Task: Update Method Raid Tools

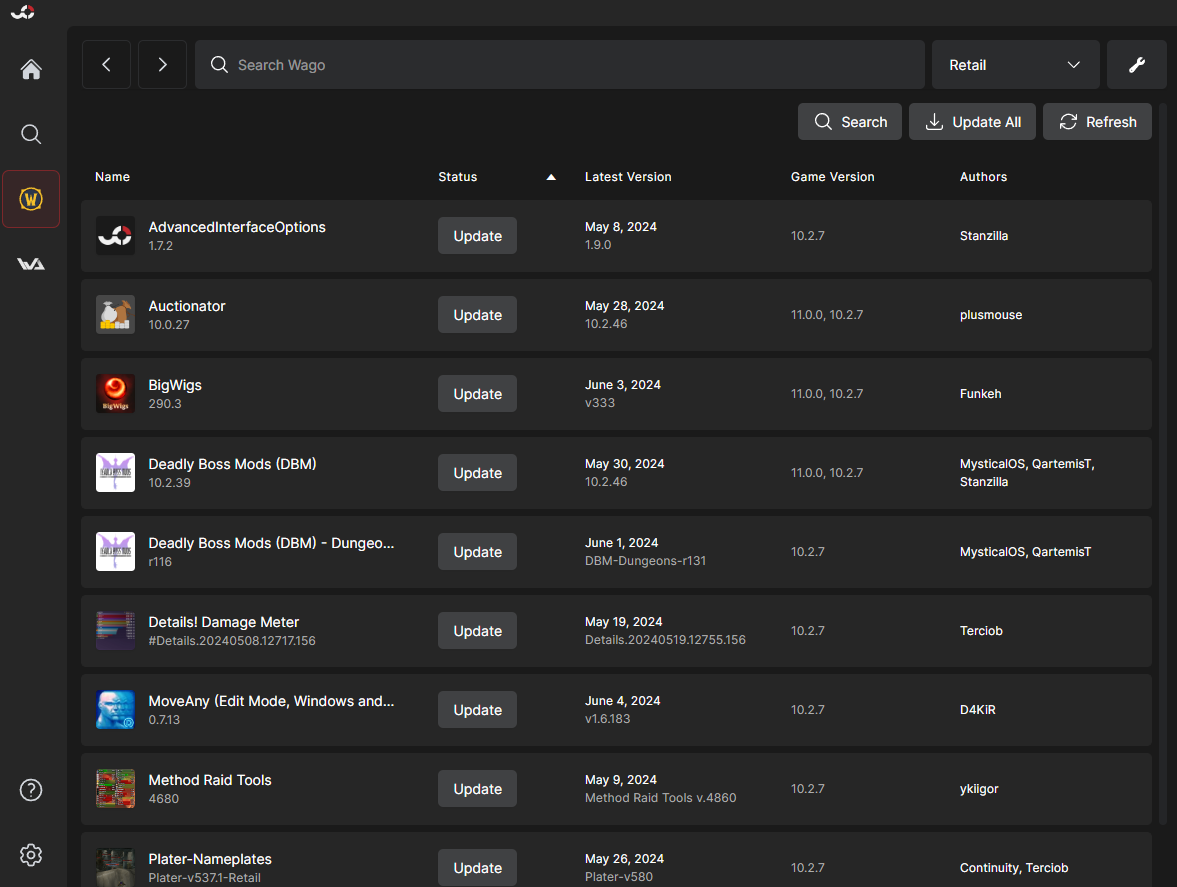Action: [x=477, y=789]
